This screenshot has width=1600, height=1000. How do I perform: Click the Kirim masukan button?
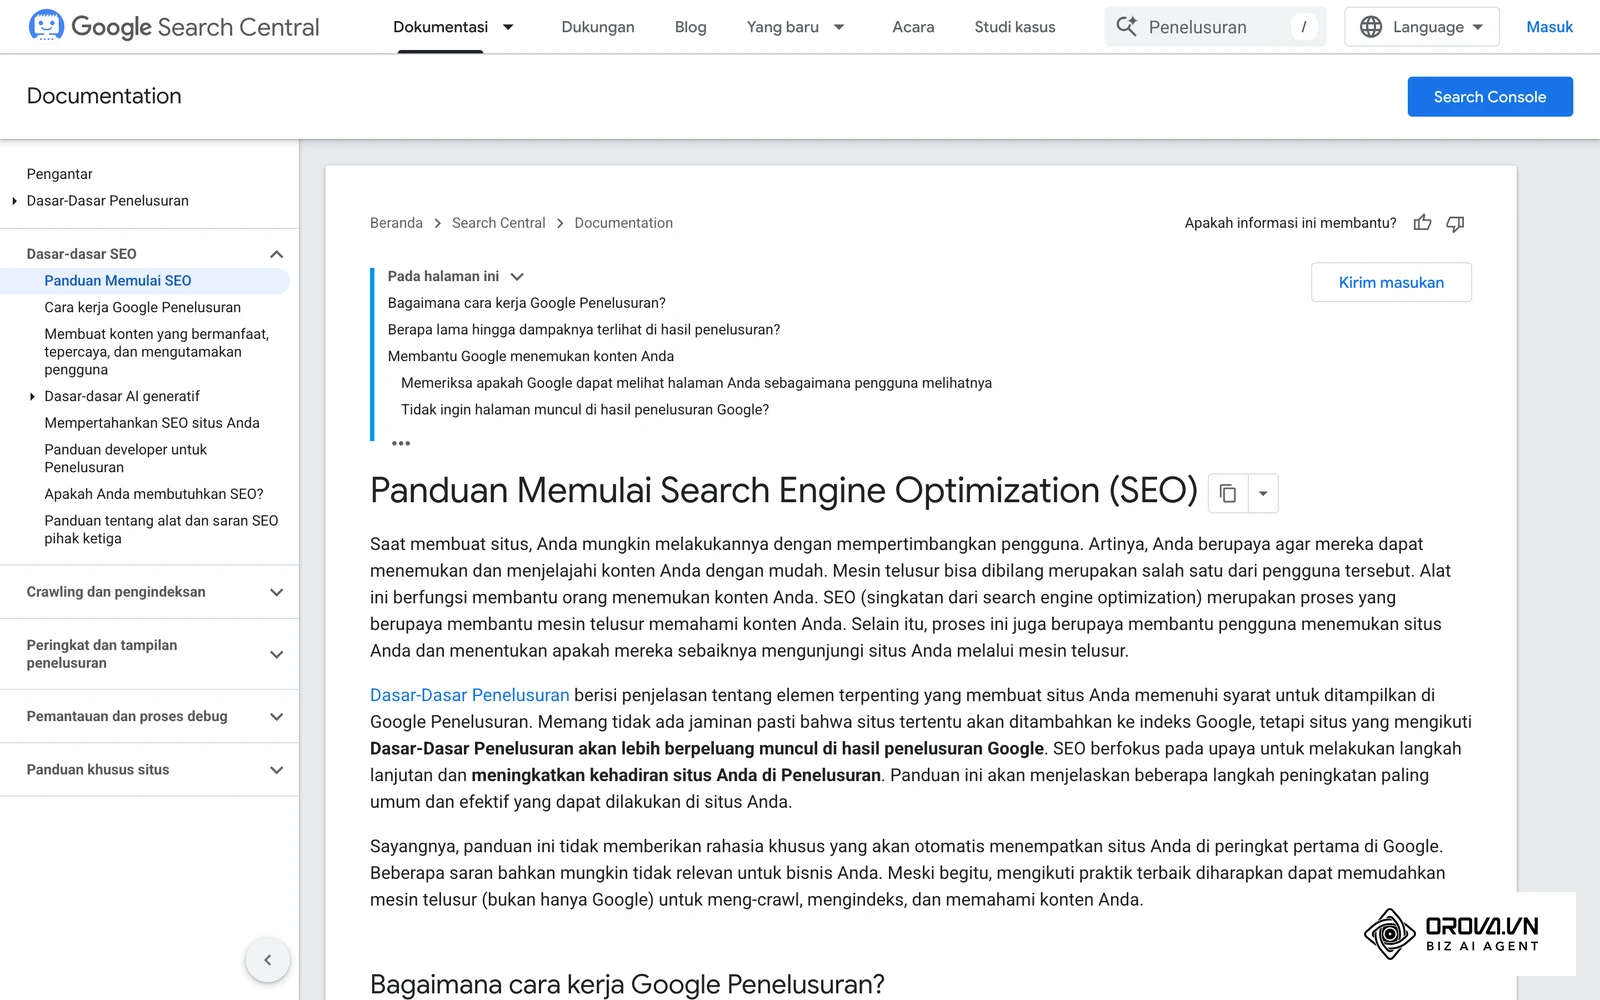(1391, 283)
